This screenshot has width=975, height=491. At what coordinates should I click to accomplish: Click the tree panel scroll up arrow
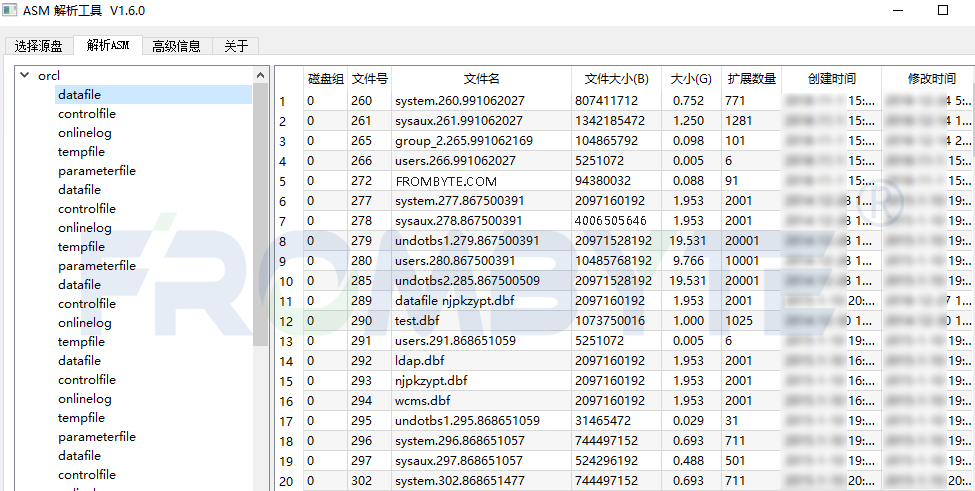(261, 75)
